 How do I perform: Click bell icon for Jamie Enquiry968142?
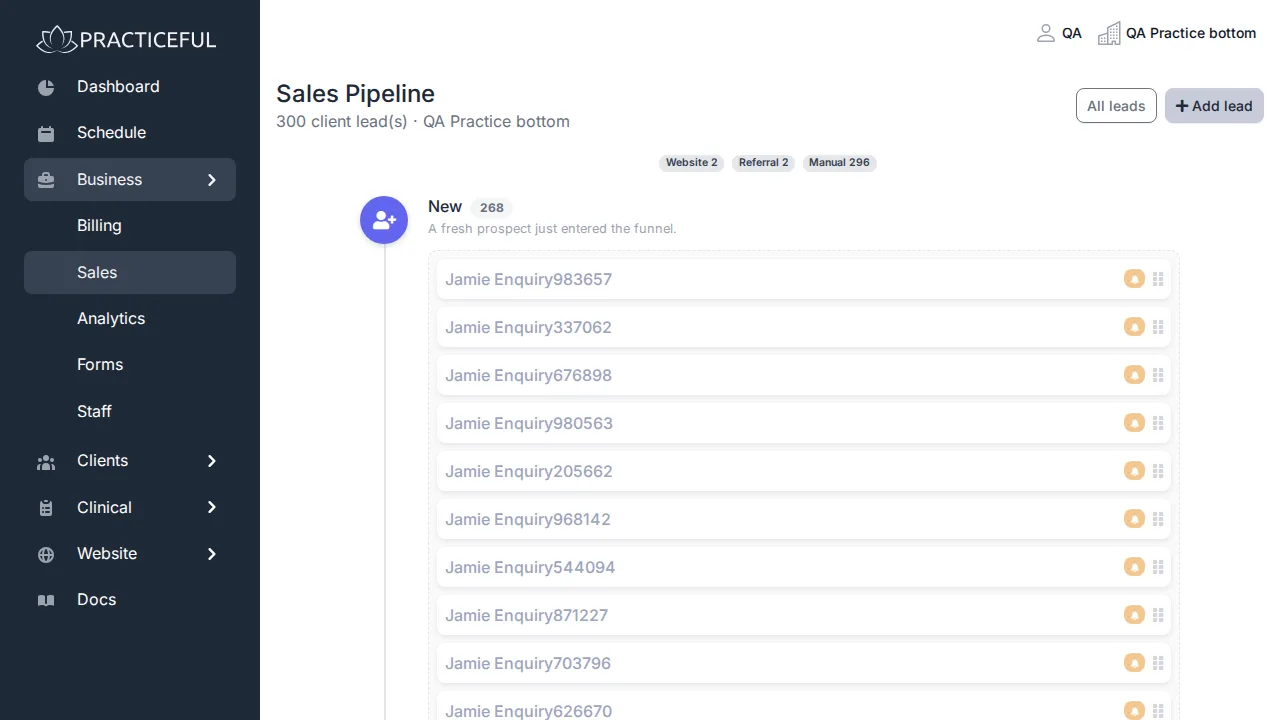coord(1134,519)
